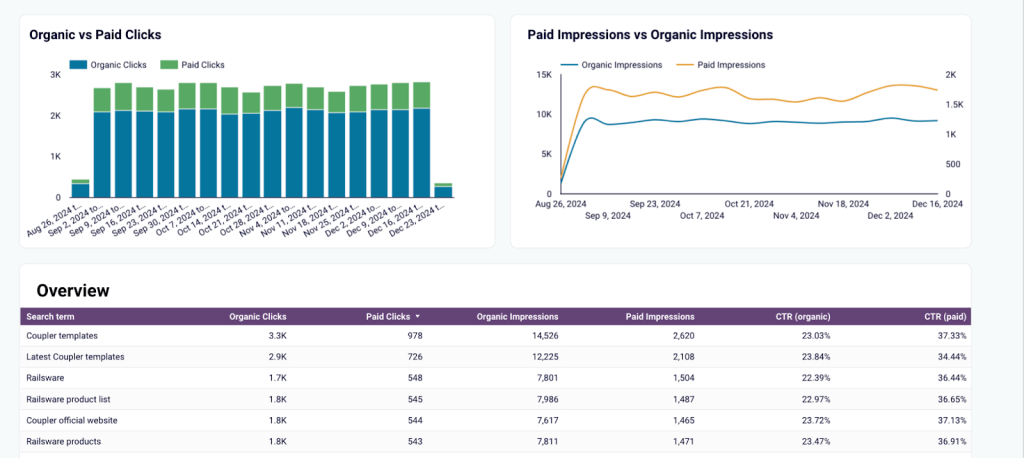Click the orange Paid Impressions legend line marker

tap(685, 65)
